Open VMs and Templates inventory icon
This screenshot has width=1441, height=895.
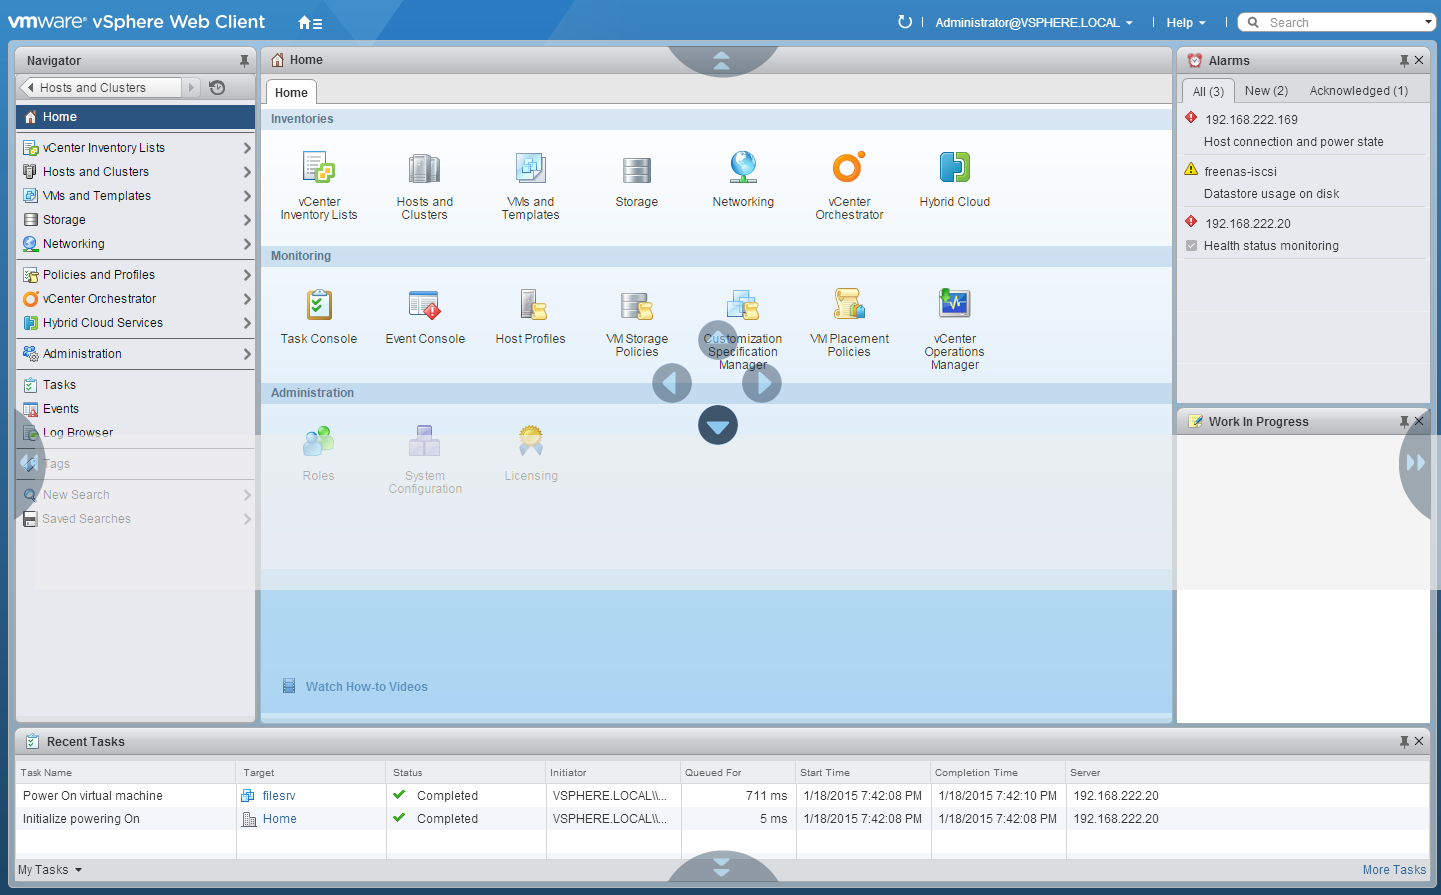click(530, 169)
